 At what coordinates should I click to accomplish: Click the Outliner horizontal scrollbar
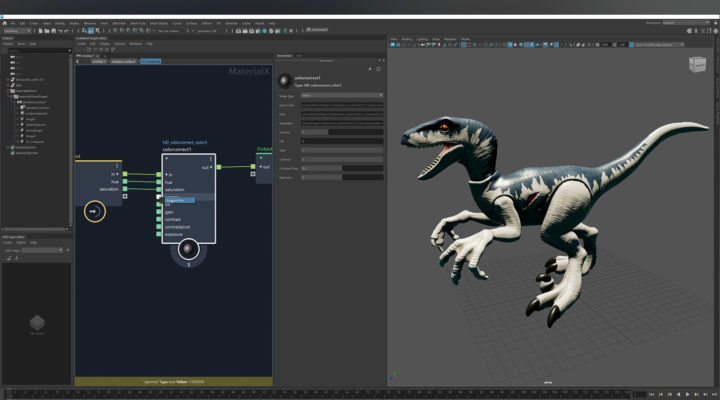(x=35, y=229)
